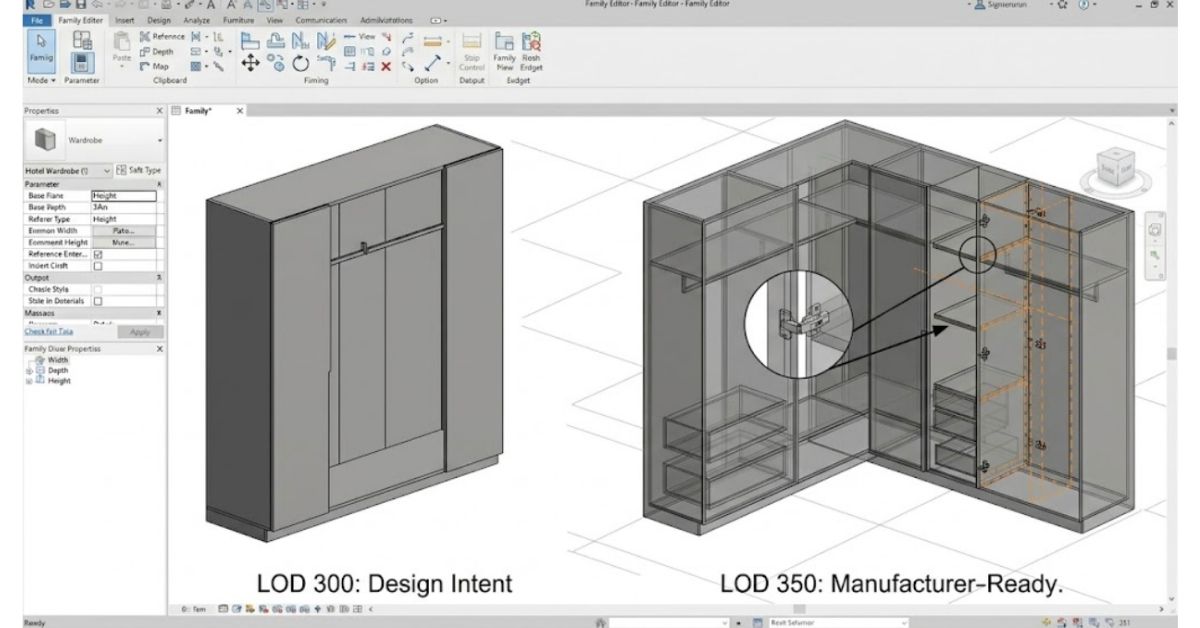Image resolution: width=1200 pixels, height=628 pixels.
Task: Switch to the View ribbon tab
Action: (x=275, y=20)
